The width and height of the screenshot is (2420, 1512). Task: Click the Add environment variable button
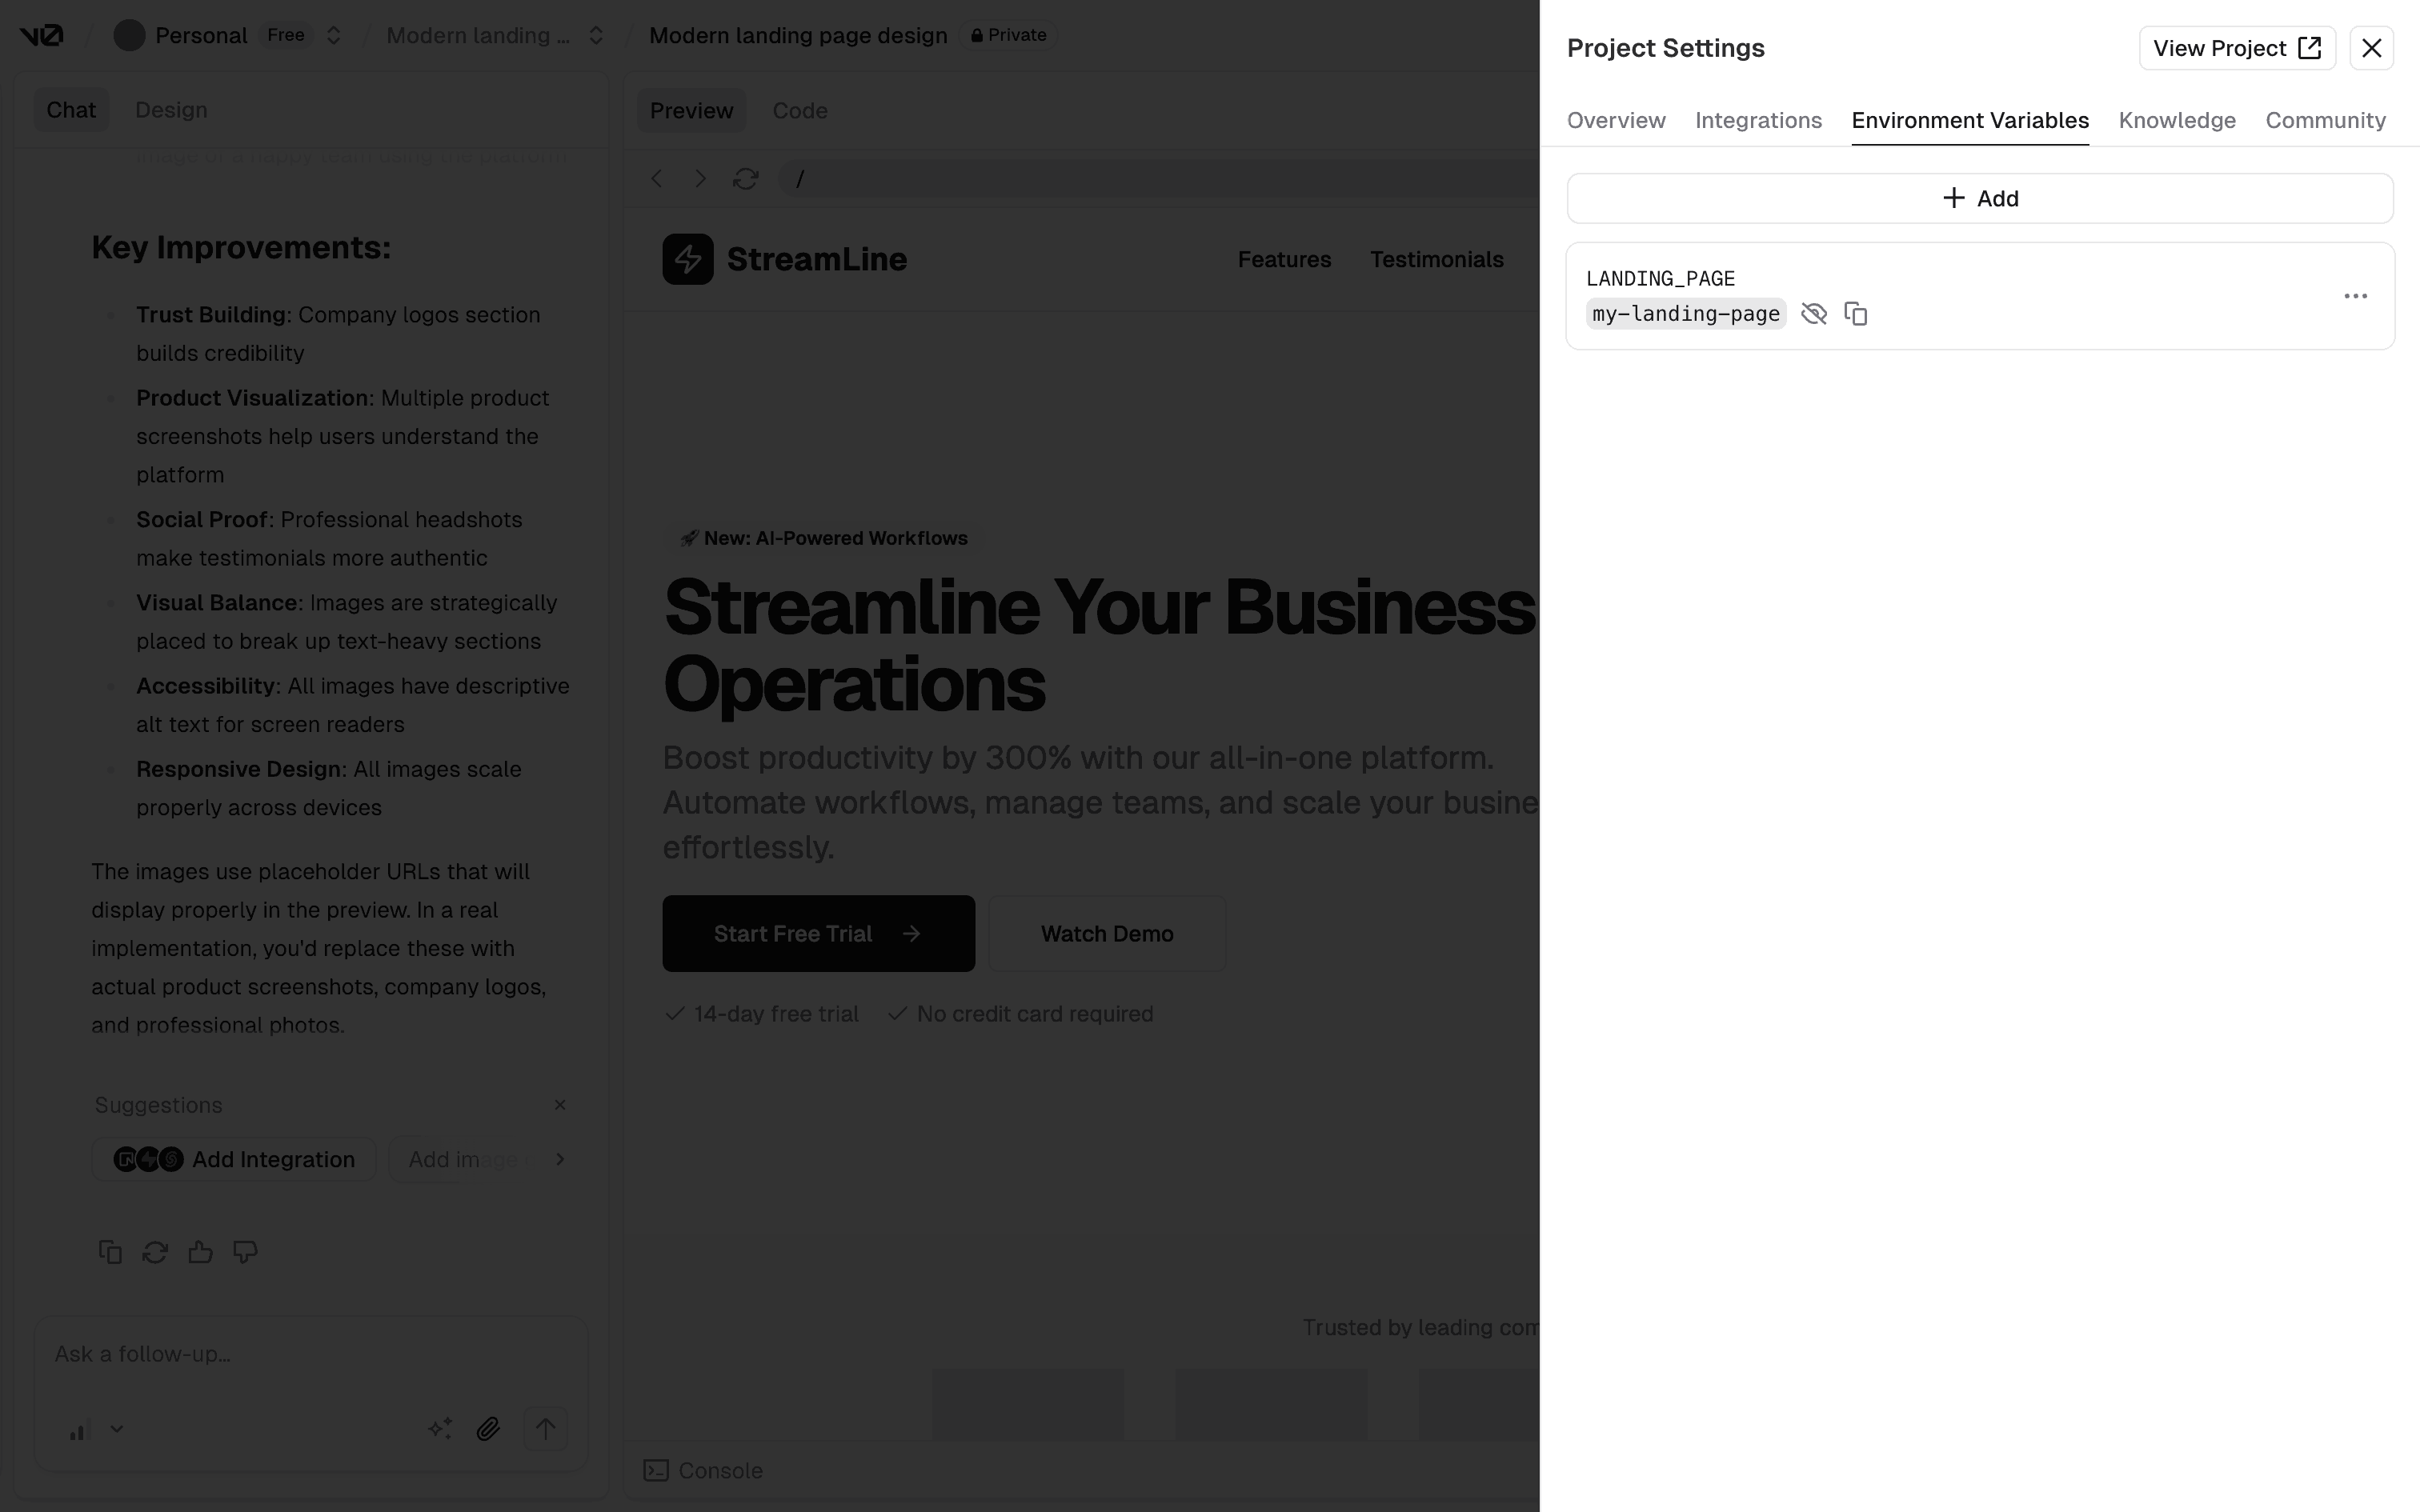[1979, 198]
